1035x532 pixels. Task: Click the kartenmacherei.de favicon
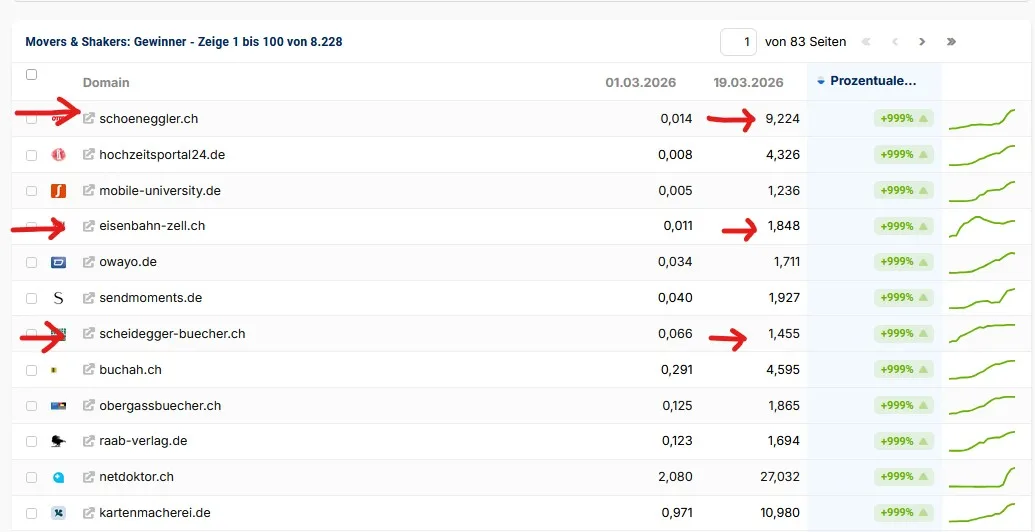pos(58,513)
